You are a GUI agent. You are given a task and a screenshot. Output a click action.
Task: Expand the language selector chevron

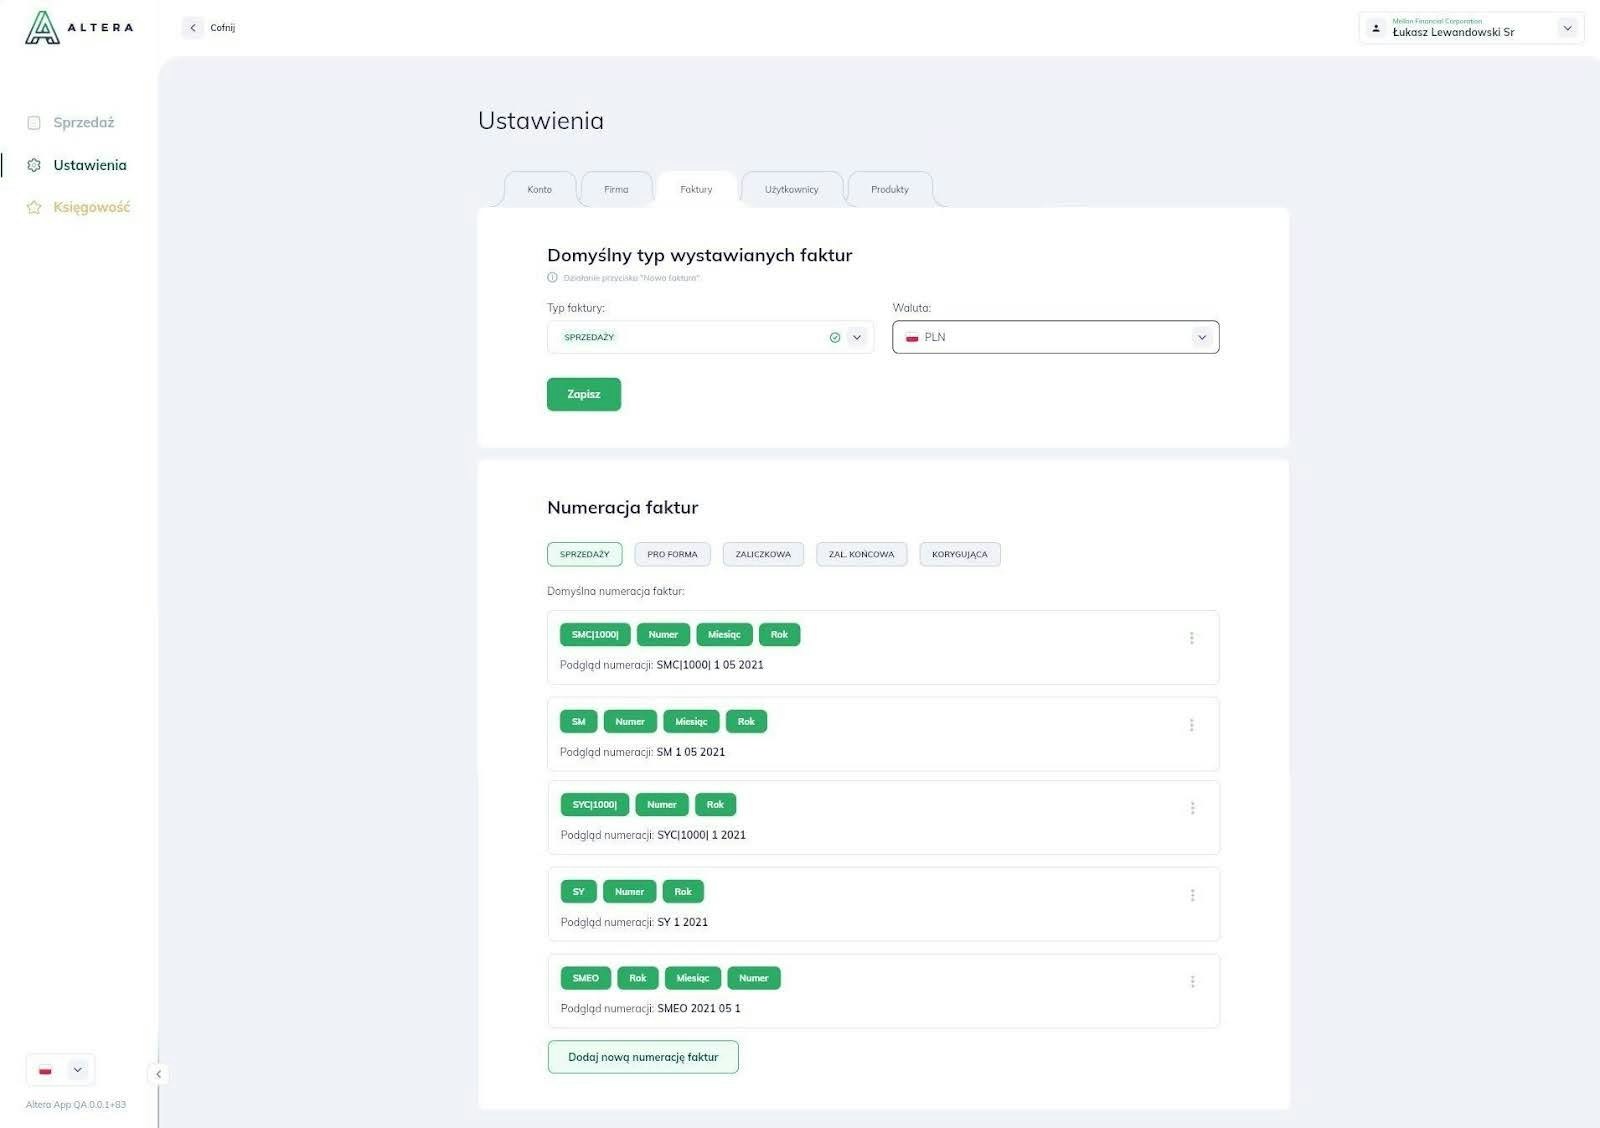pyautogui.click(x=77, y=1070)
